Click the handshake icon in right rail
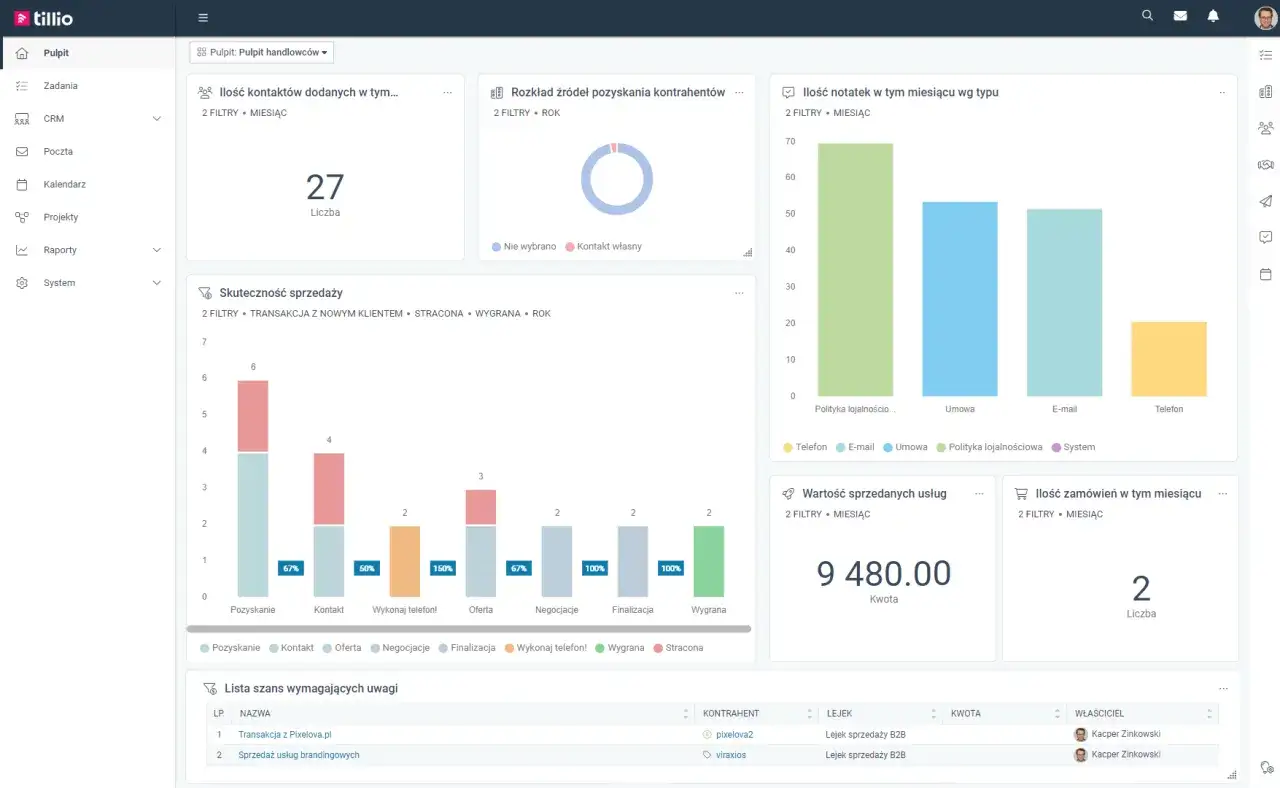This screenshot has height=788, width=1280. pyautogui.click(x=1265, y=165)
